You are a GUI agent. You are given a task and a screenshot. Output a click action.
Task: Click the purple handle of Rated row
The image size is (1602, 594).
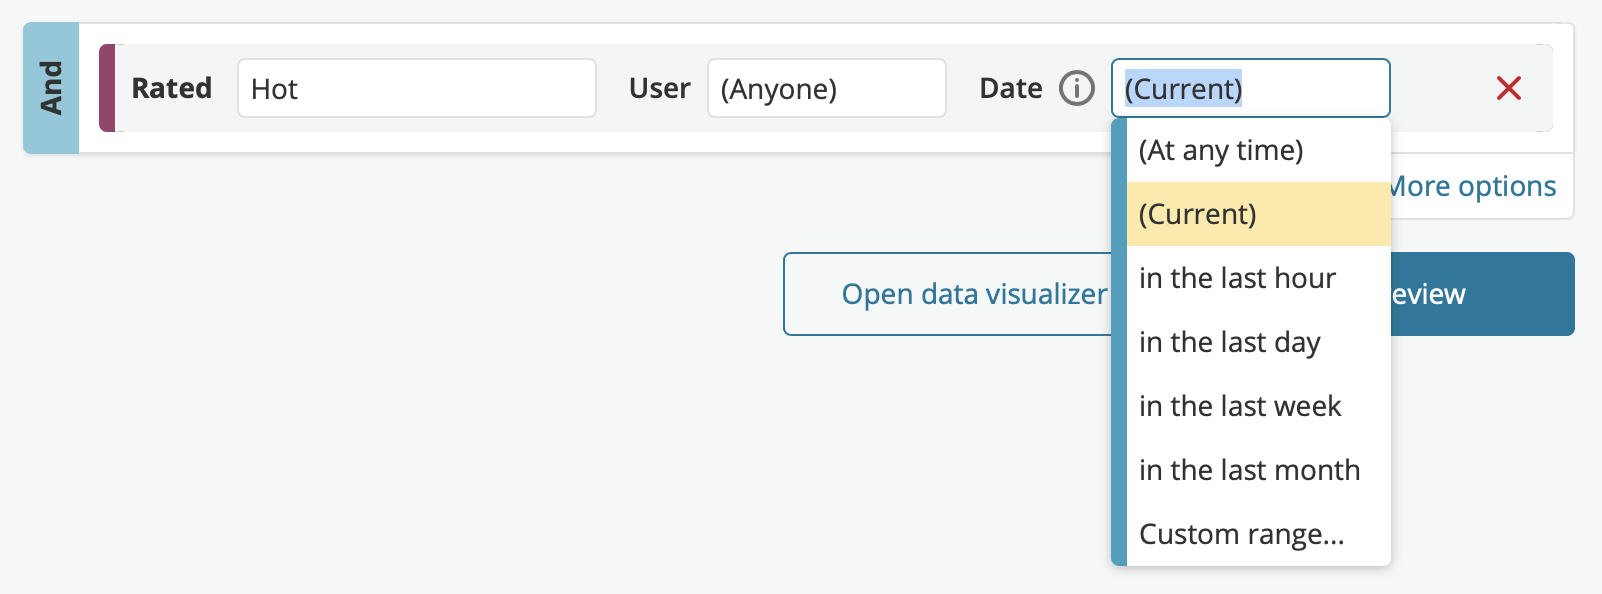coord(107,88)
